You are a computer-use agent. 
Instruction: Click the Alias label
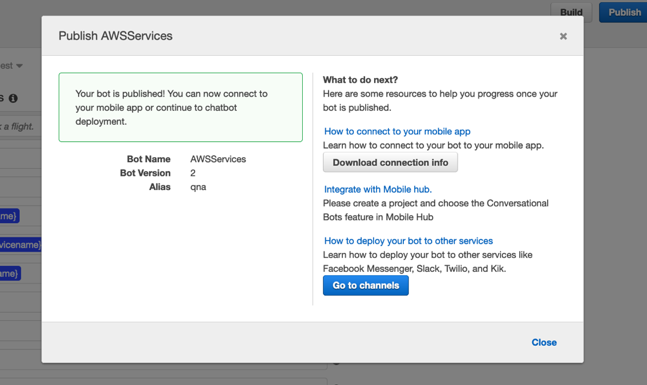pyautogui.click(x=160, y=187)
